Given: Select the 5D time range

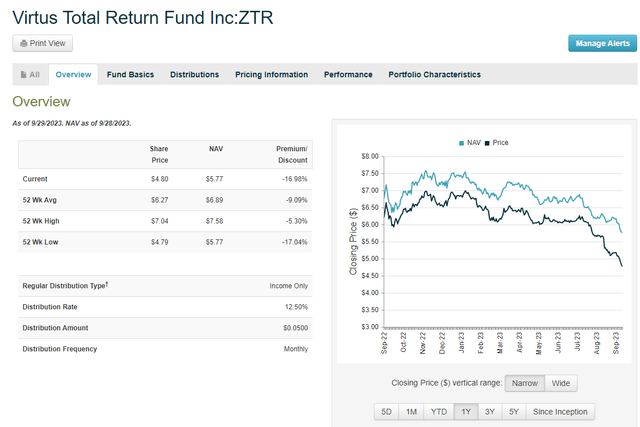Looking at the screenshot, I should click(386, 411).
